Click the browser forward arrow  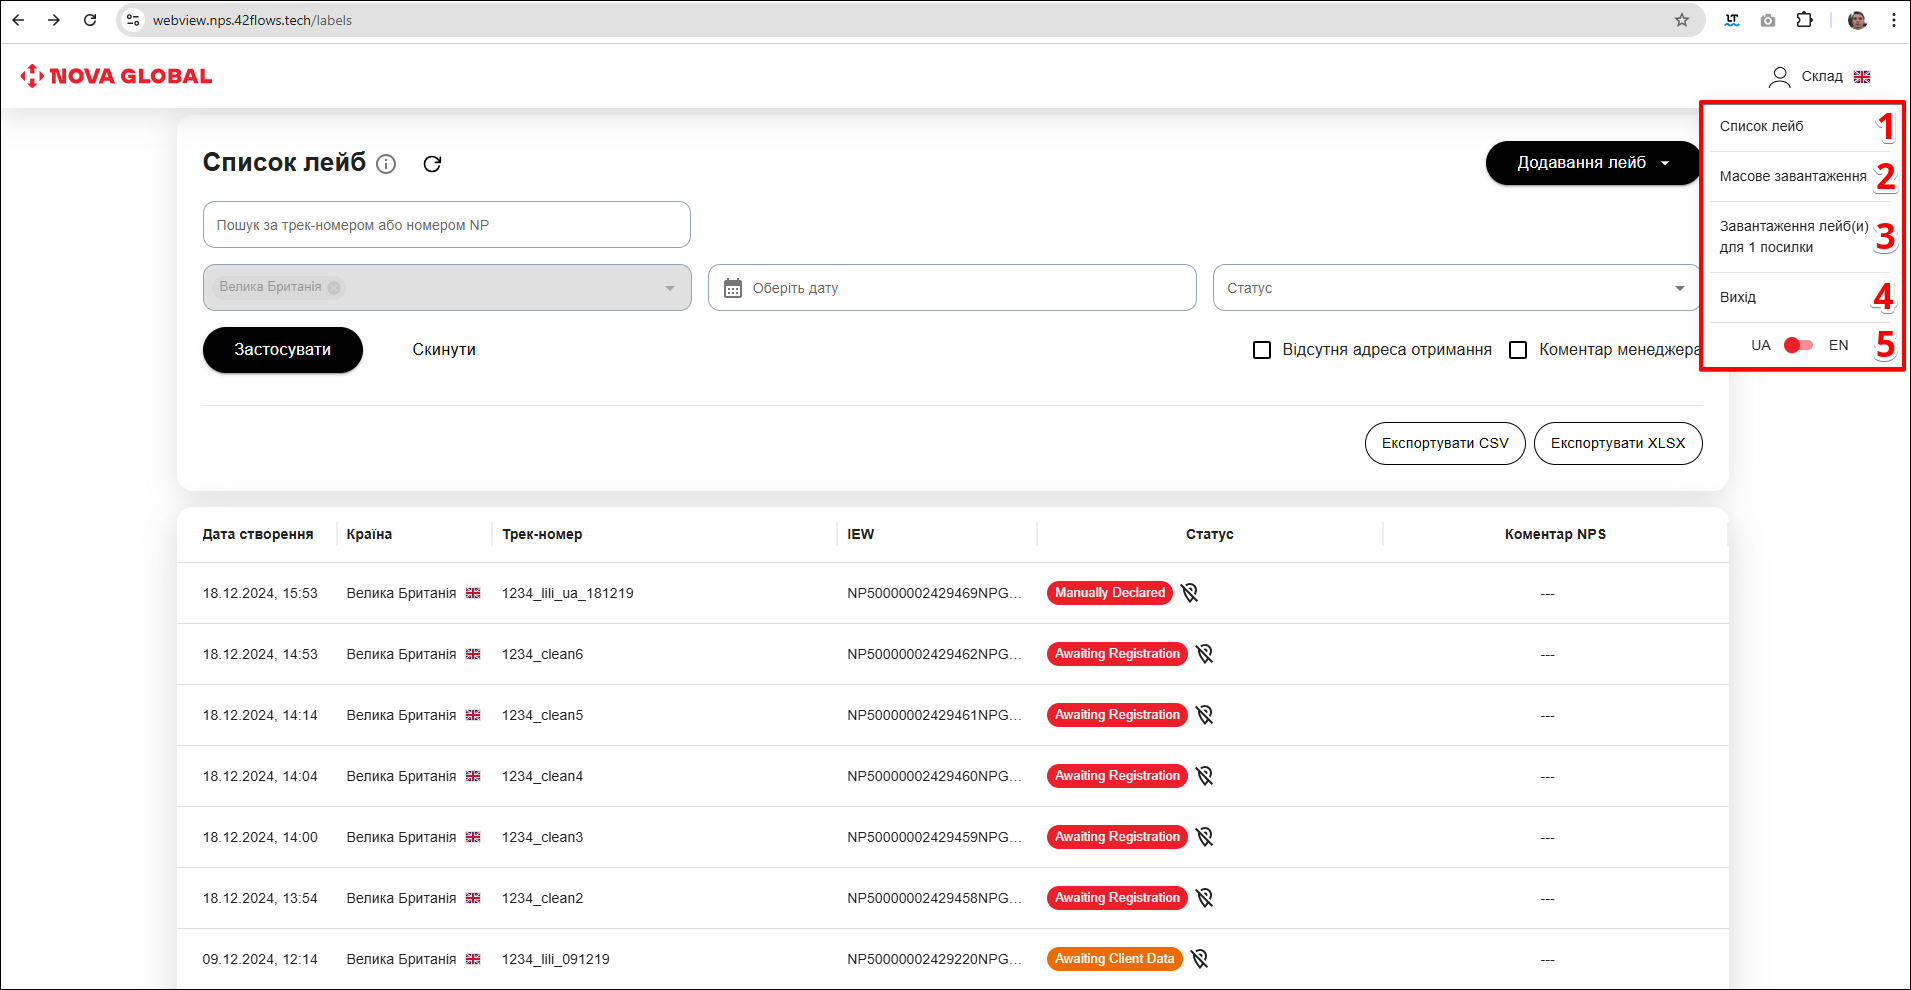pos(54,20)
